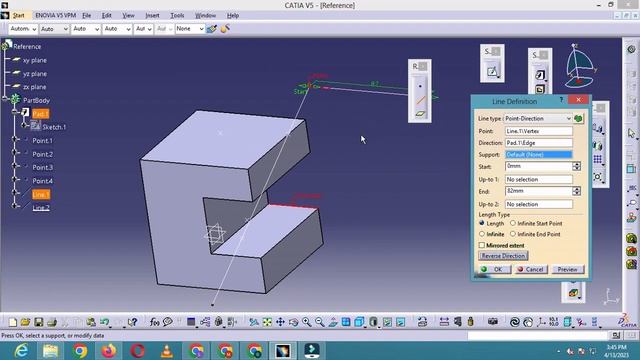Click the Up-to 1 selection field

(x=538, y=180)
